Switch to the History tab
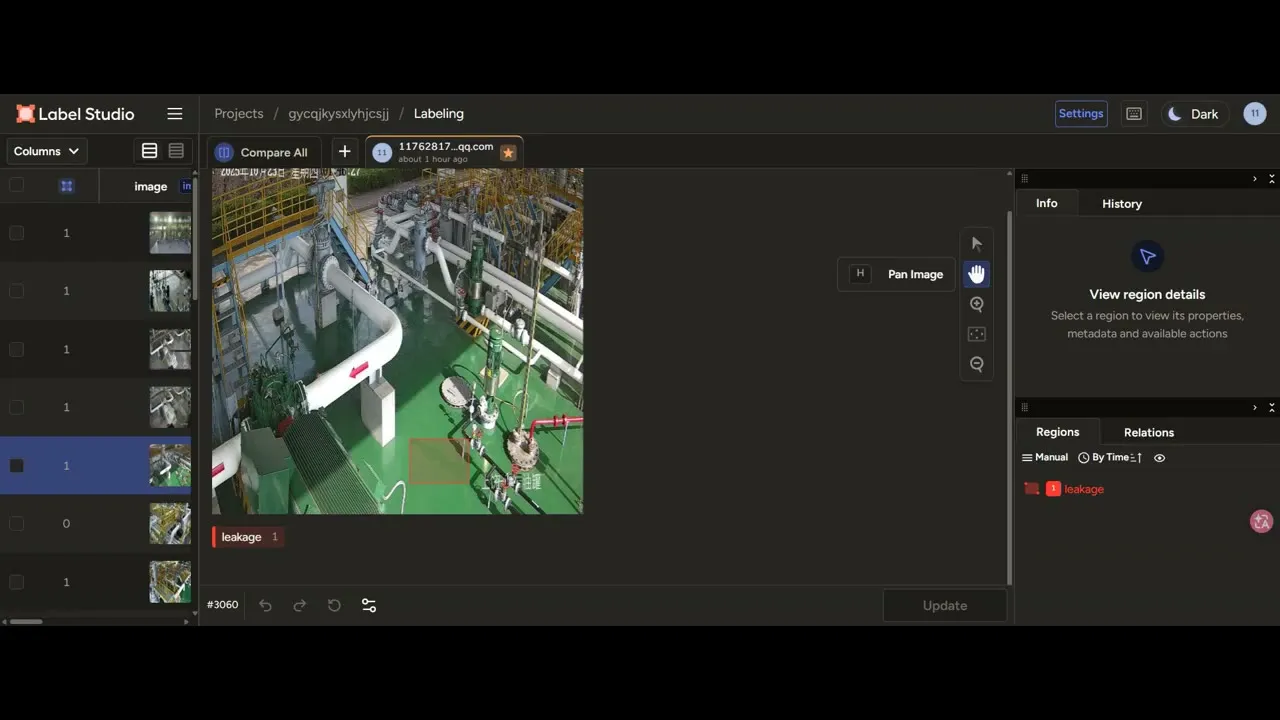Viewport: 1280px width, 720px height. point(1122,204)
